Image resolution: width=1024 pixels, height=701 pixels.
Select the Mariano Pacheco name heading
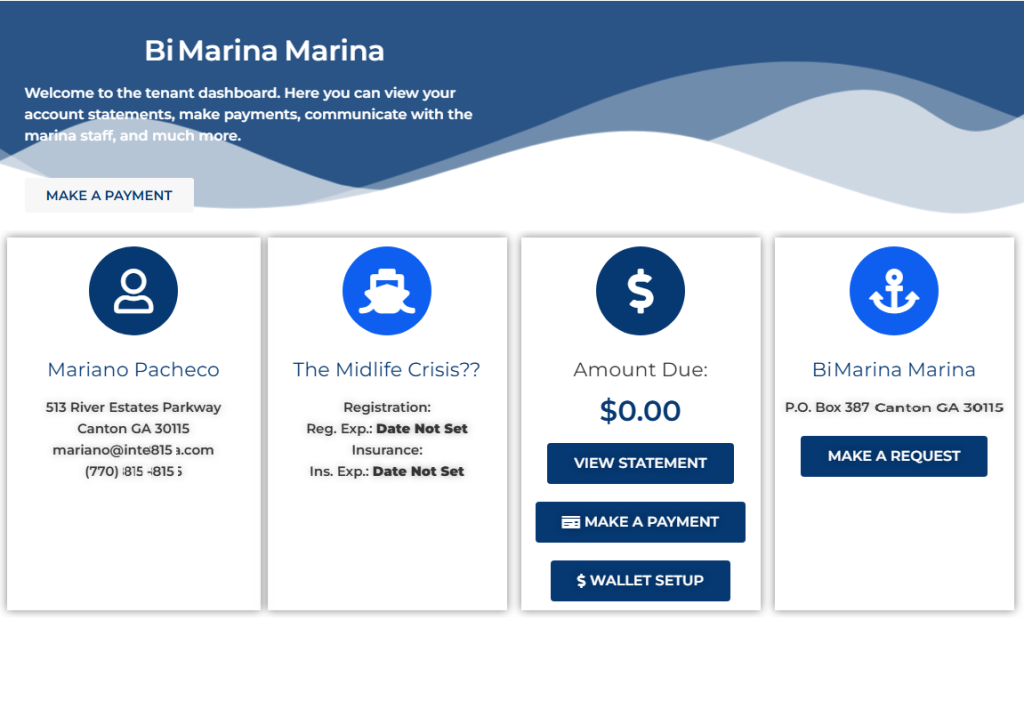133,370
